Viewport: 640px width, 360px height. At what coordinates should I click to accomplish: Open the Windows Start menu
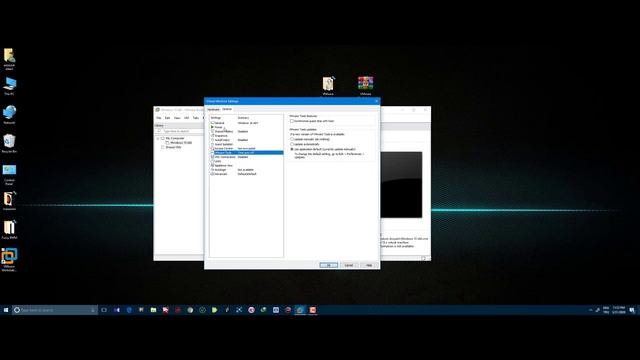pos(6,310)
